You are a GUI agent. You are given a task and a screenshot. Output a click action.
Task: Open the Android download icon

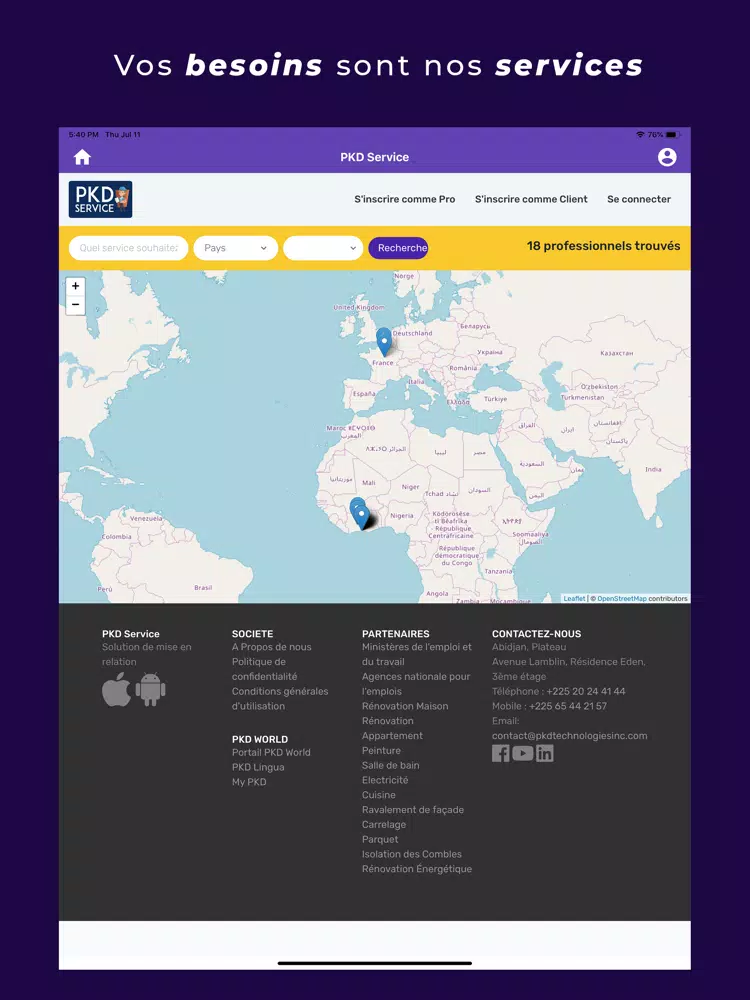click(x=151, y=690)
